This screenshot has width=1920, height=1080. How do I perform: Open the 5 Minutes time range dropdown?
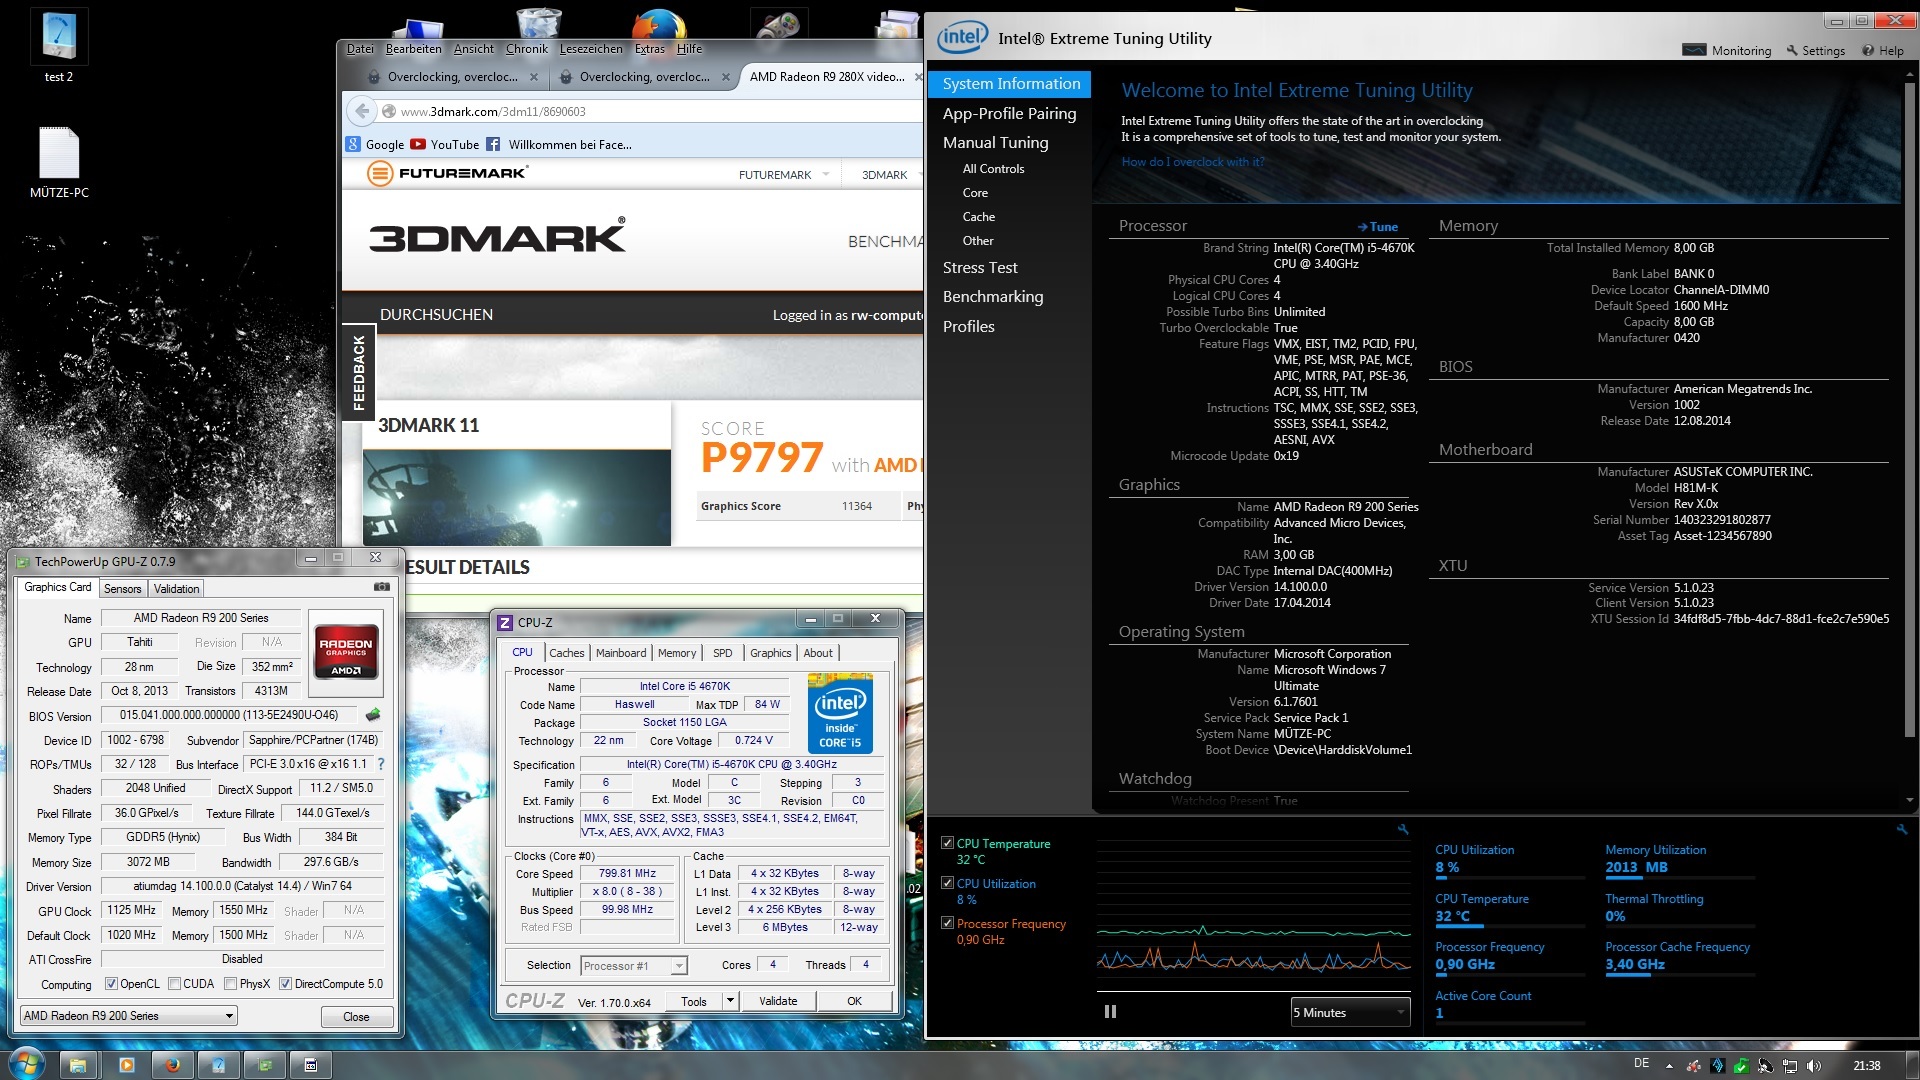[1350, 1012]
